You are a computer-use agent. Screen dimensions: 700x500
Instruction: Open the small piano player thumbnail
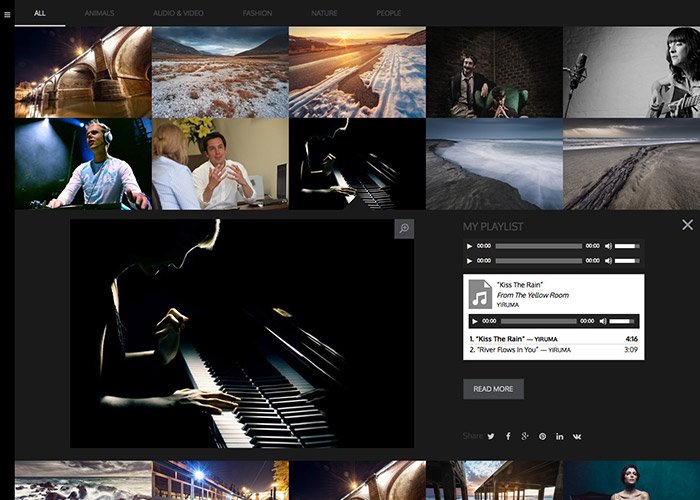click(x=357, y=164)
